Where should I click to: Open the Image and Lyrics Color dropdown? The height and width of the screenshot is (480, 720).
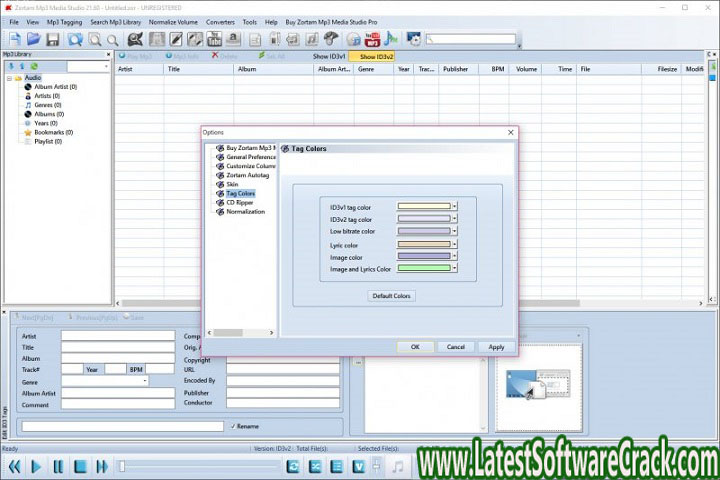454,268
